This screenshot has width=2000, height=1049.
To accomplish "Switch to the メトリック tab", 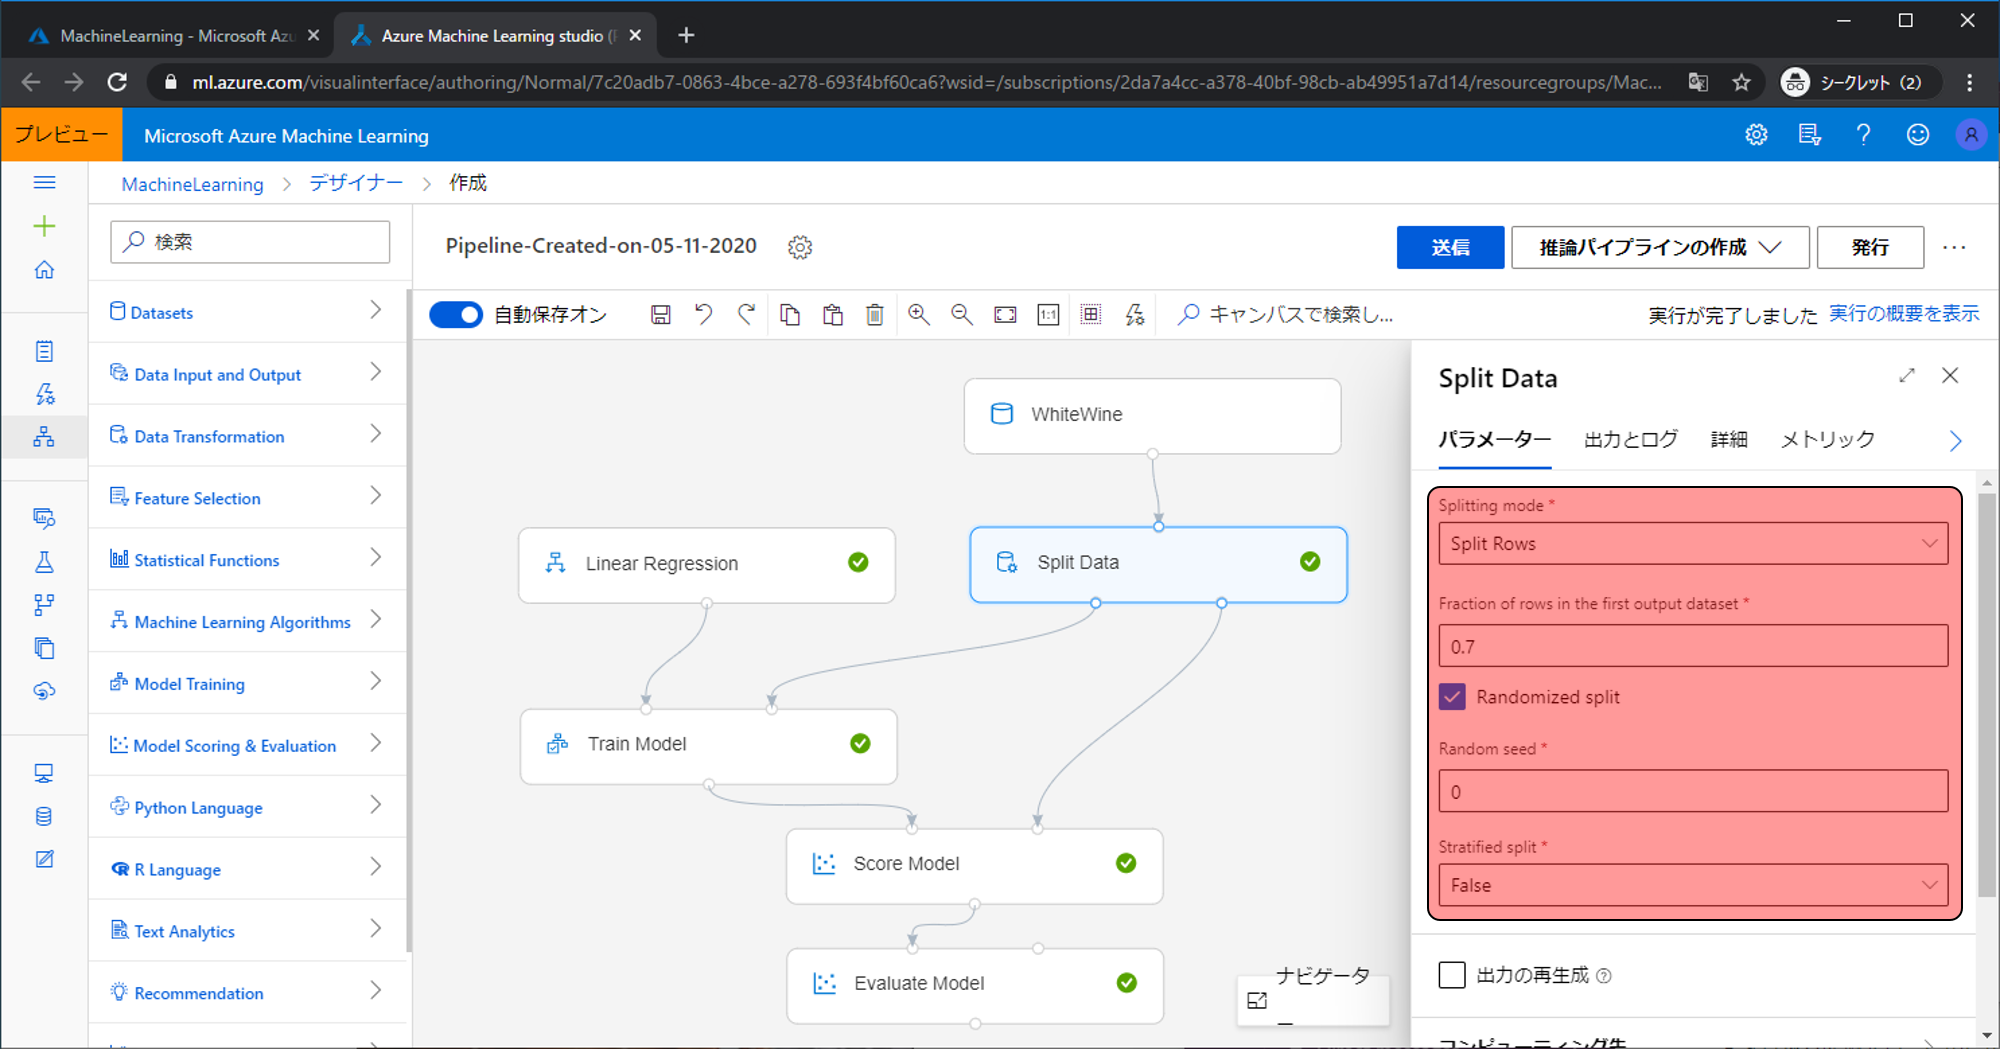I will coord(1827,439).
